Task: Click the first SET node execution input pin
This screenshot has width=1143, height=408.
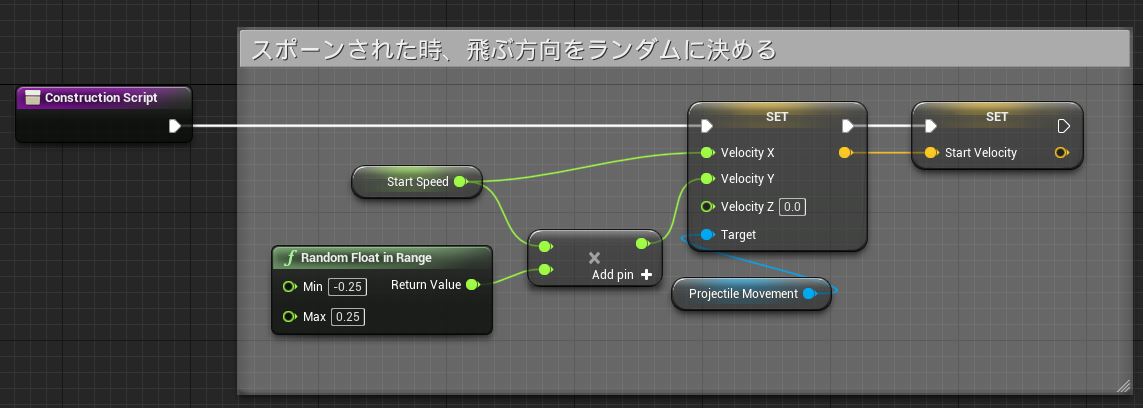Action: pos(706,126)
